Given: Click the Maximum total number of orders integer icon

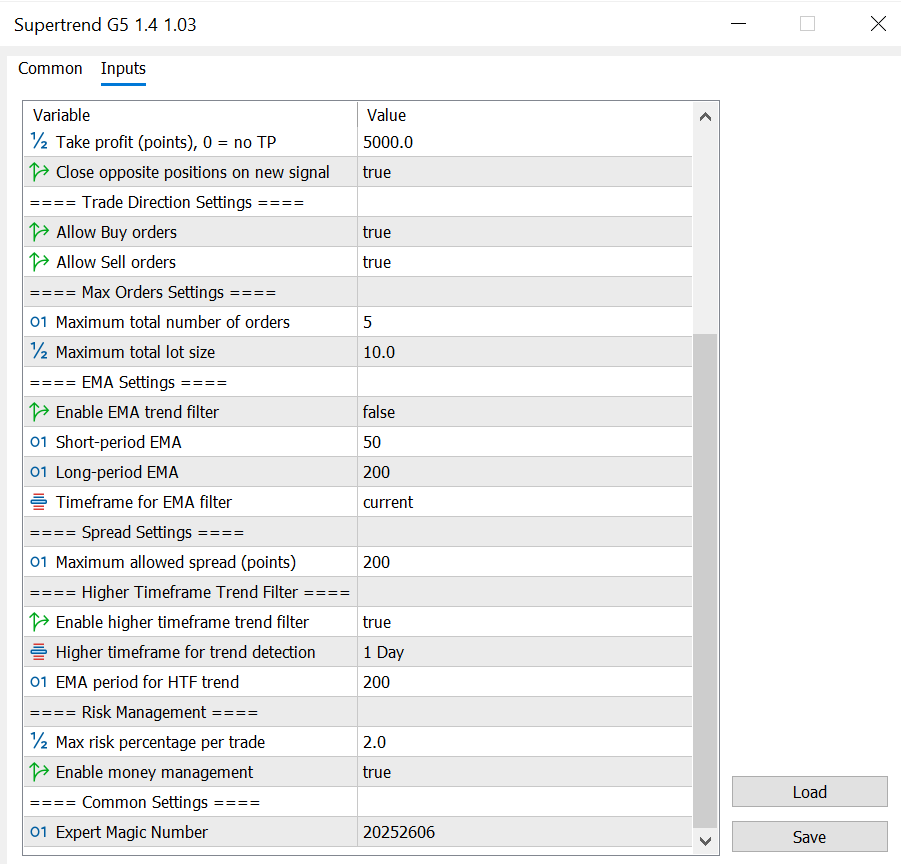Looking at the screenshot, I should pos(39,322).
